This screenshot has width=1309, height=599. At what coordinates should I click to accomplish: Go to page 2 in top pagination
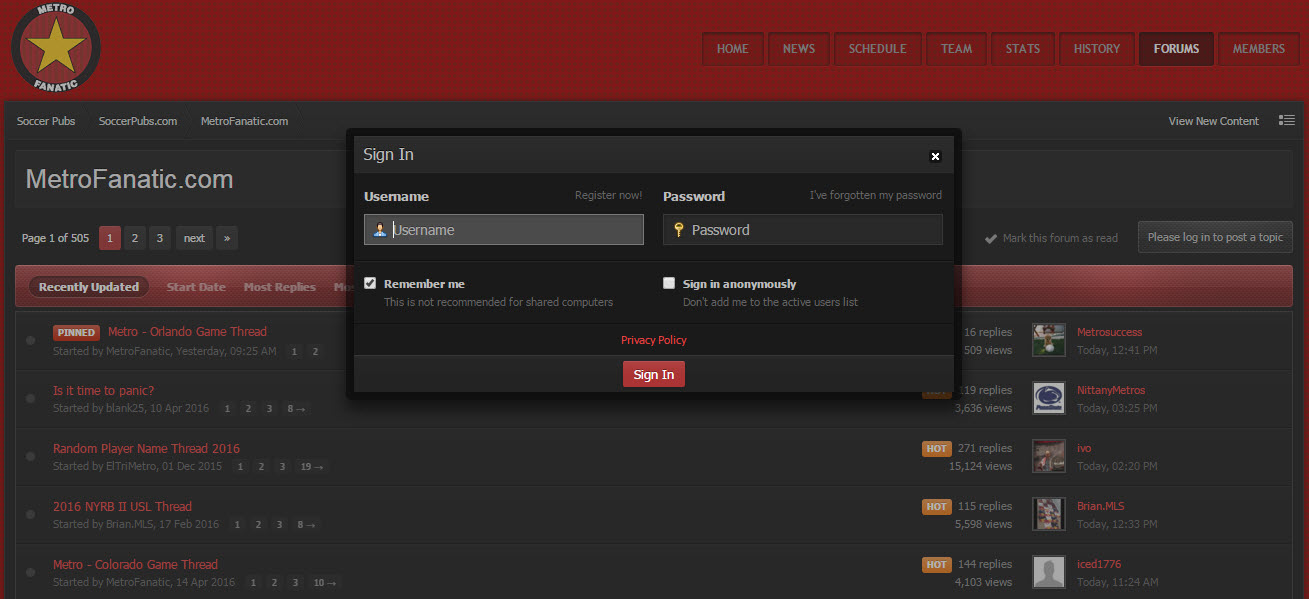tap(135, 238)
